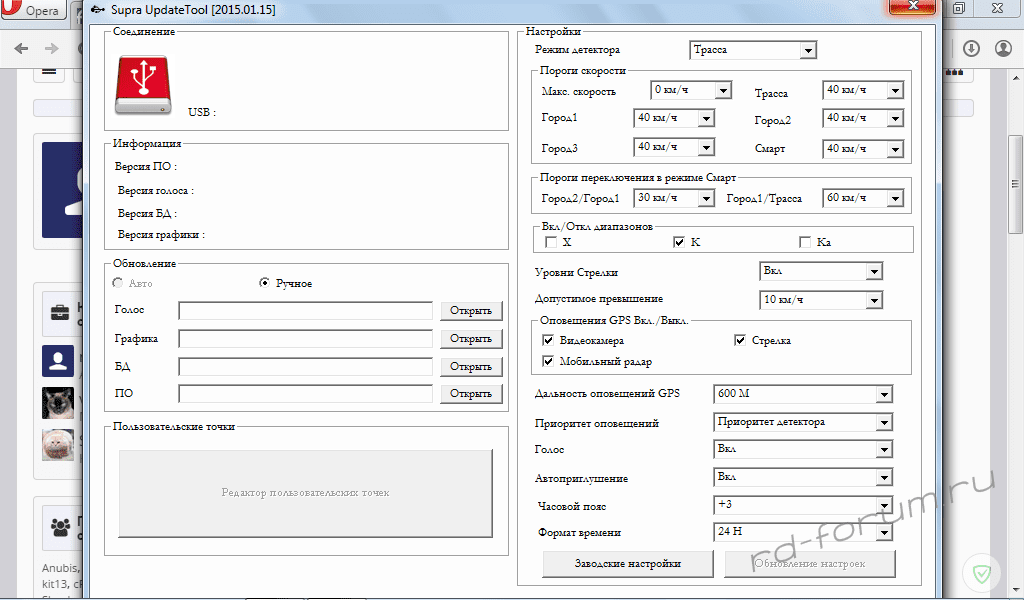Close the Supra UpdateTool window
The width and height of the screenshot is (1024, 600).
tap(912, 7)
